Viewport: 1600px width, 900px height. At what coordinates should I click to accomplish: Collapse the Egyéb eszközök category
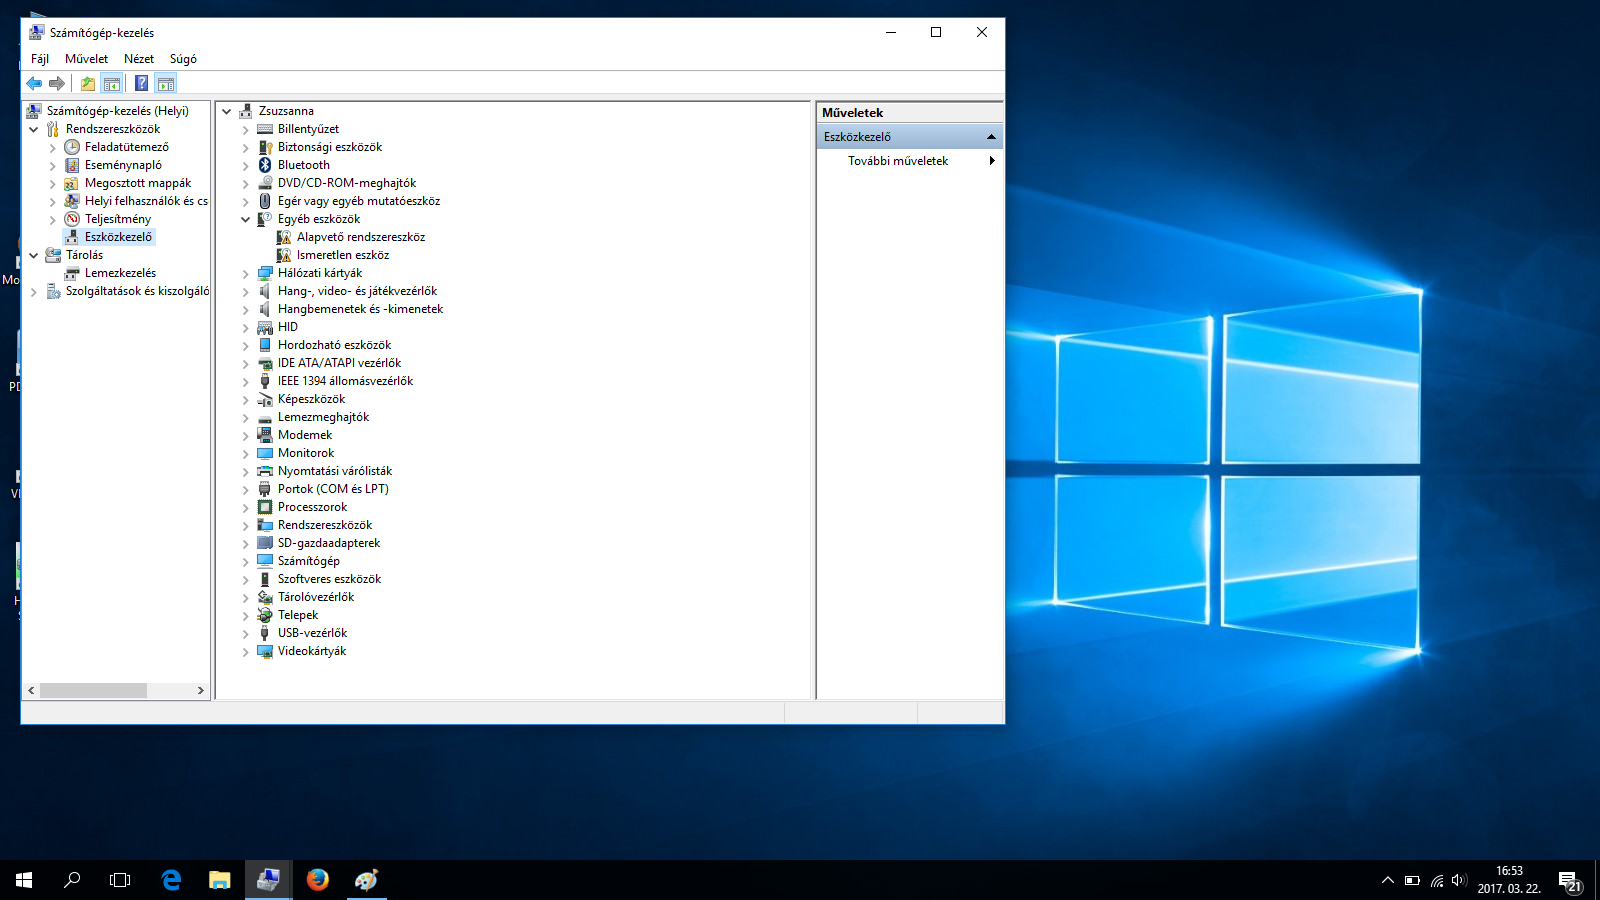(x=246, y=219)
